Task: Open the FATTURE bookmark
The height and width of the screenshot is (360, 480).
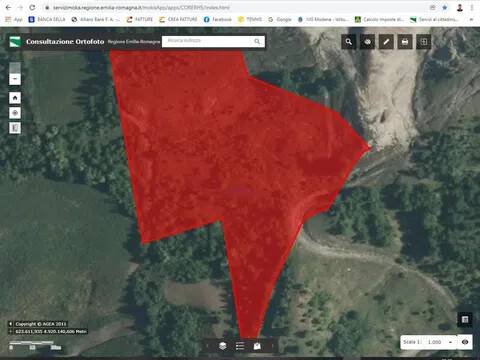Action: (140, 19)
